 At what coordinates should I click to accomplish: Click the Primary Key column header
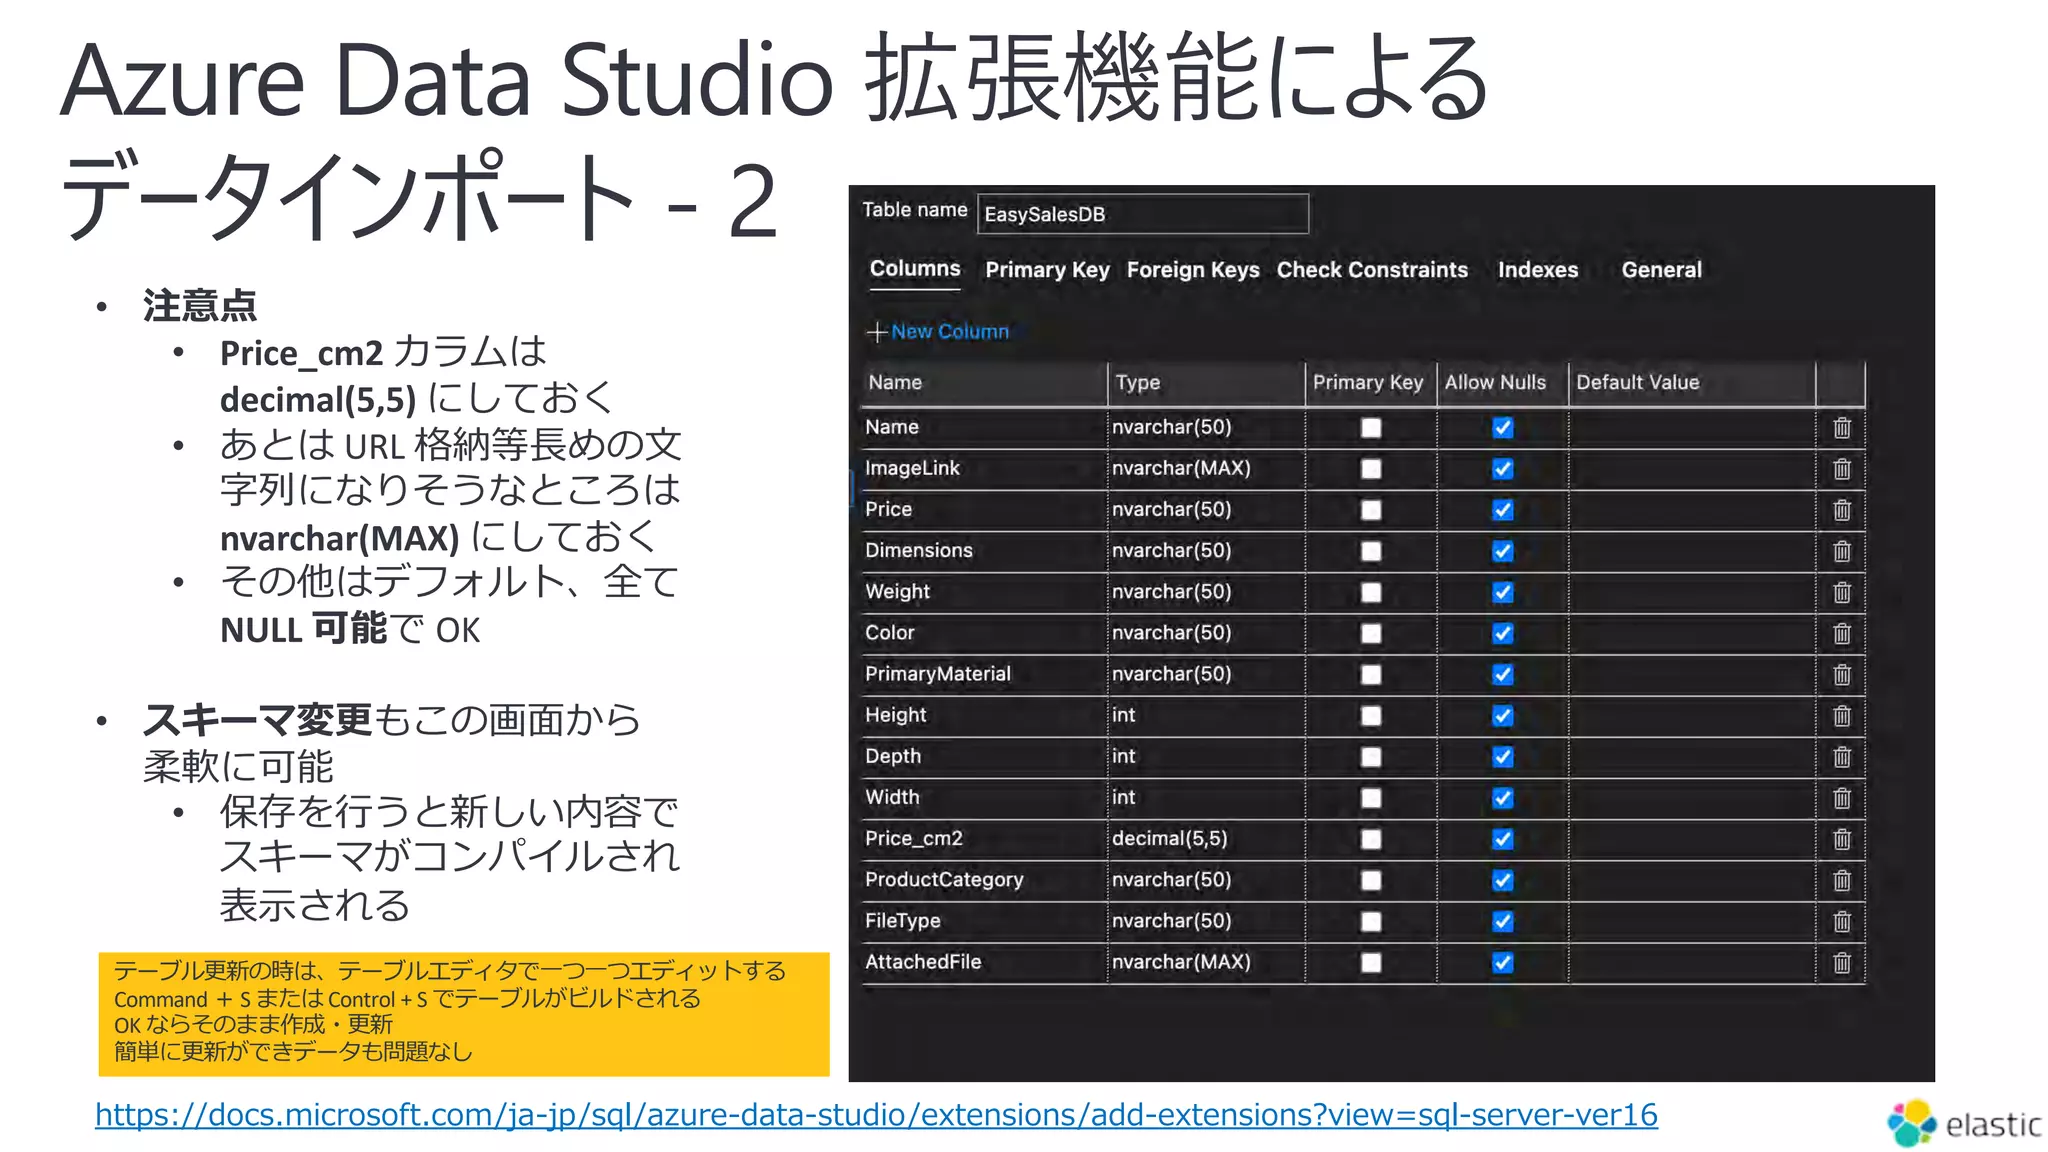1370,383
